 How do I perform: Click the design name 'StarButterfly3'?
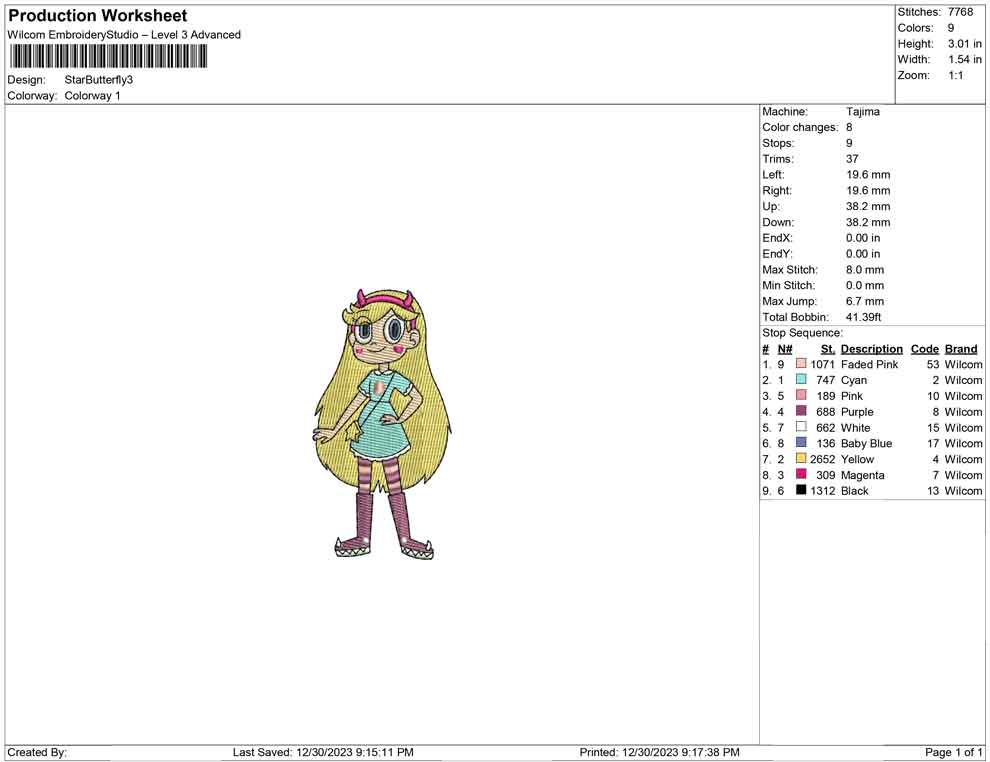click(x=98, y=80)
